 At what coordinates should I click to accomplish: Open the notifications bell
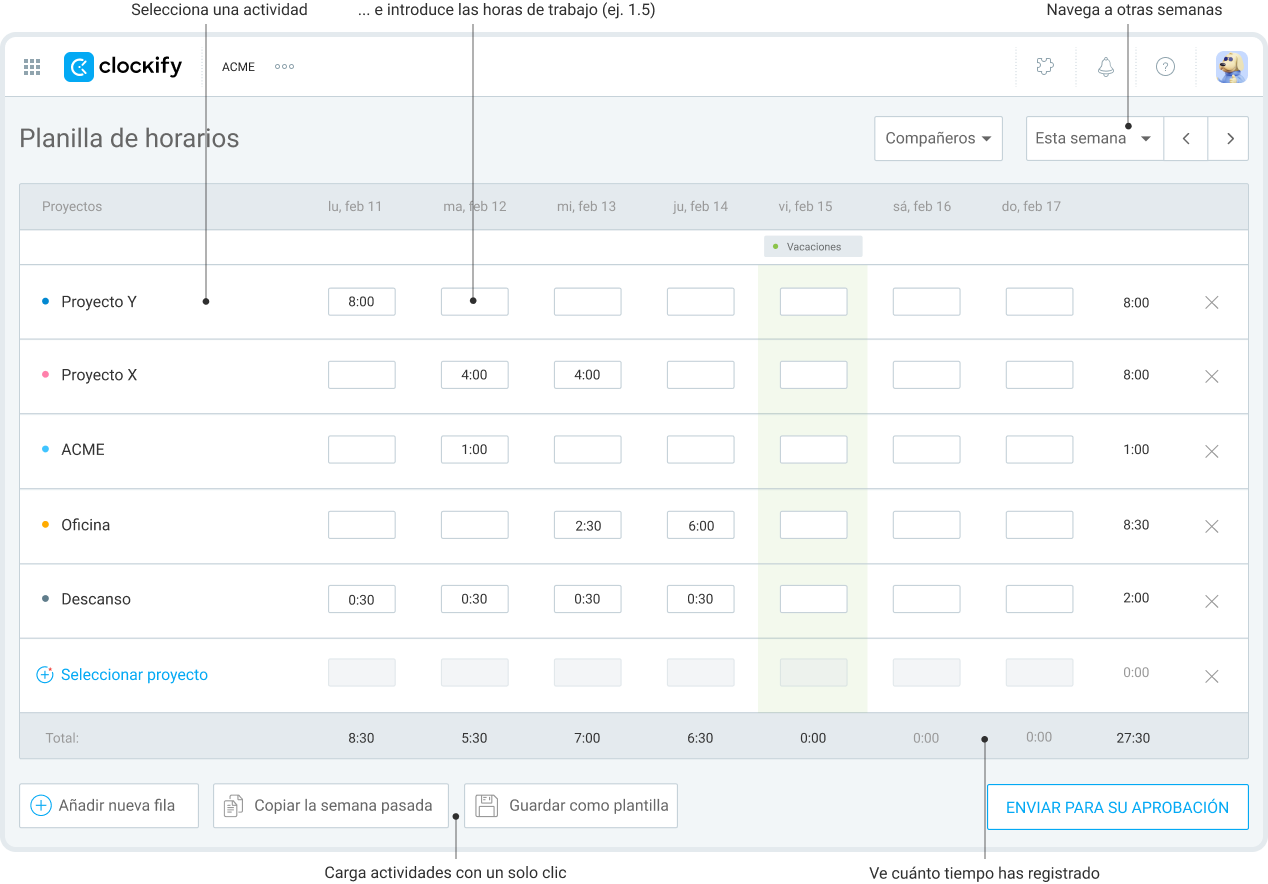point(1105,67)
